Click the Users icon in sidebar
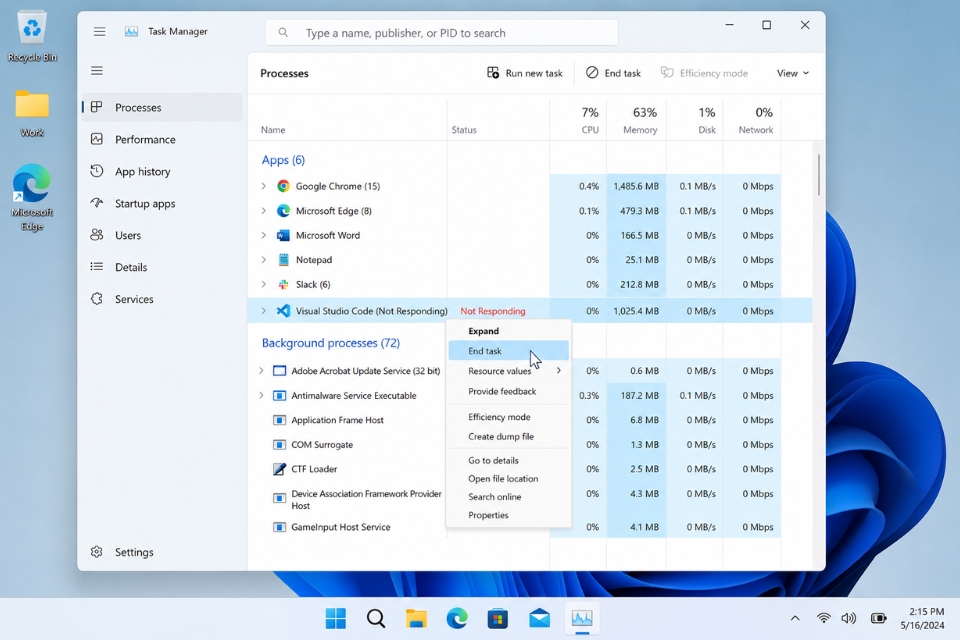960x640 pixels. point(97,235)
